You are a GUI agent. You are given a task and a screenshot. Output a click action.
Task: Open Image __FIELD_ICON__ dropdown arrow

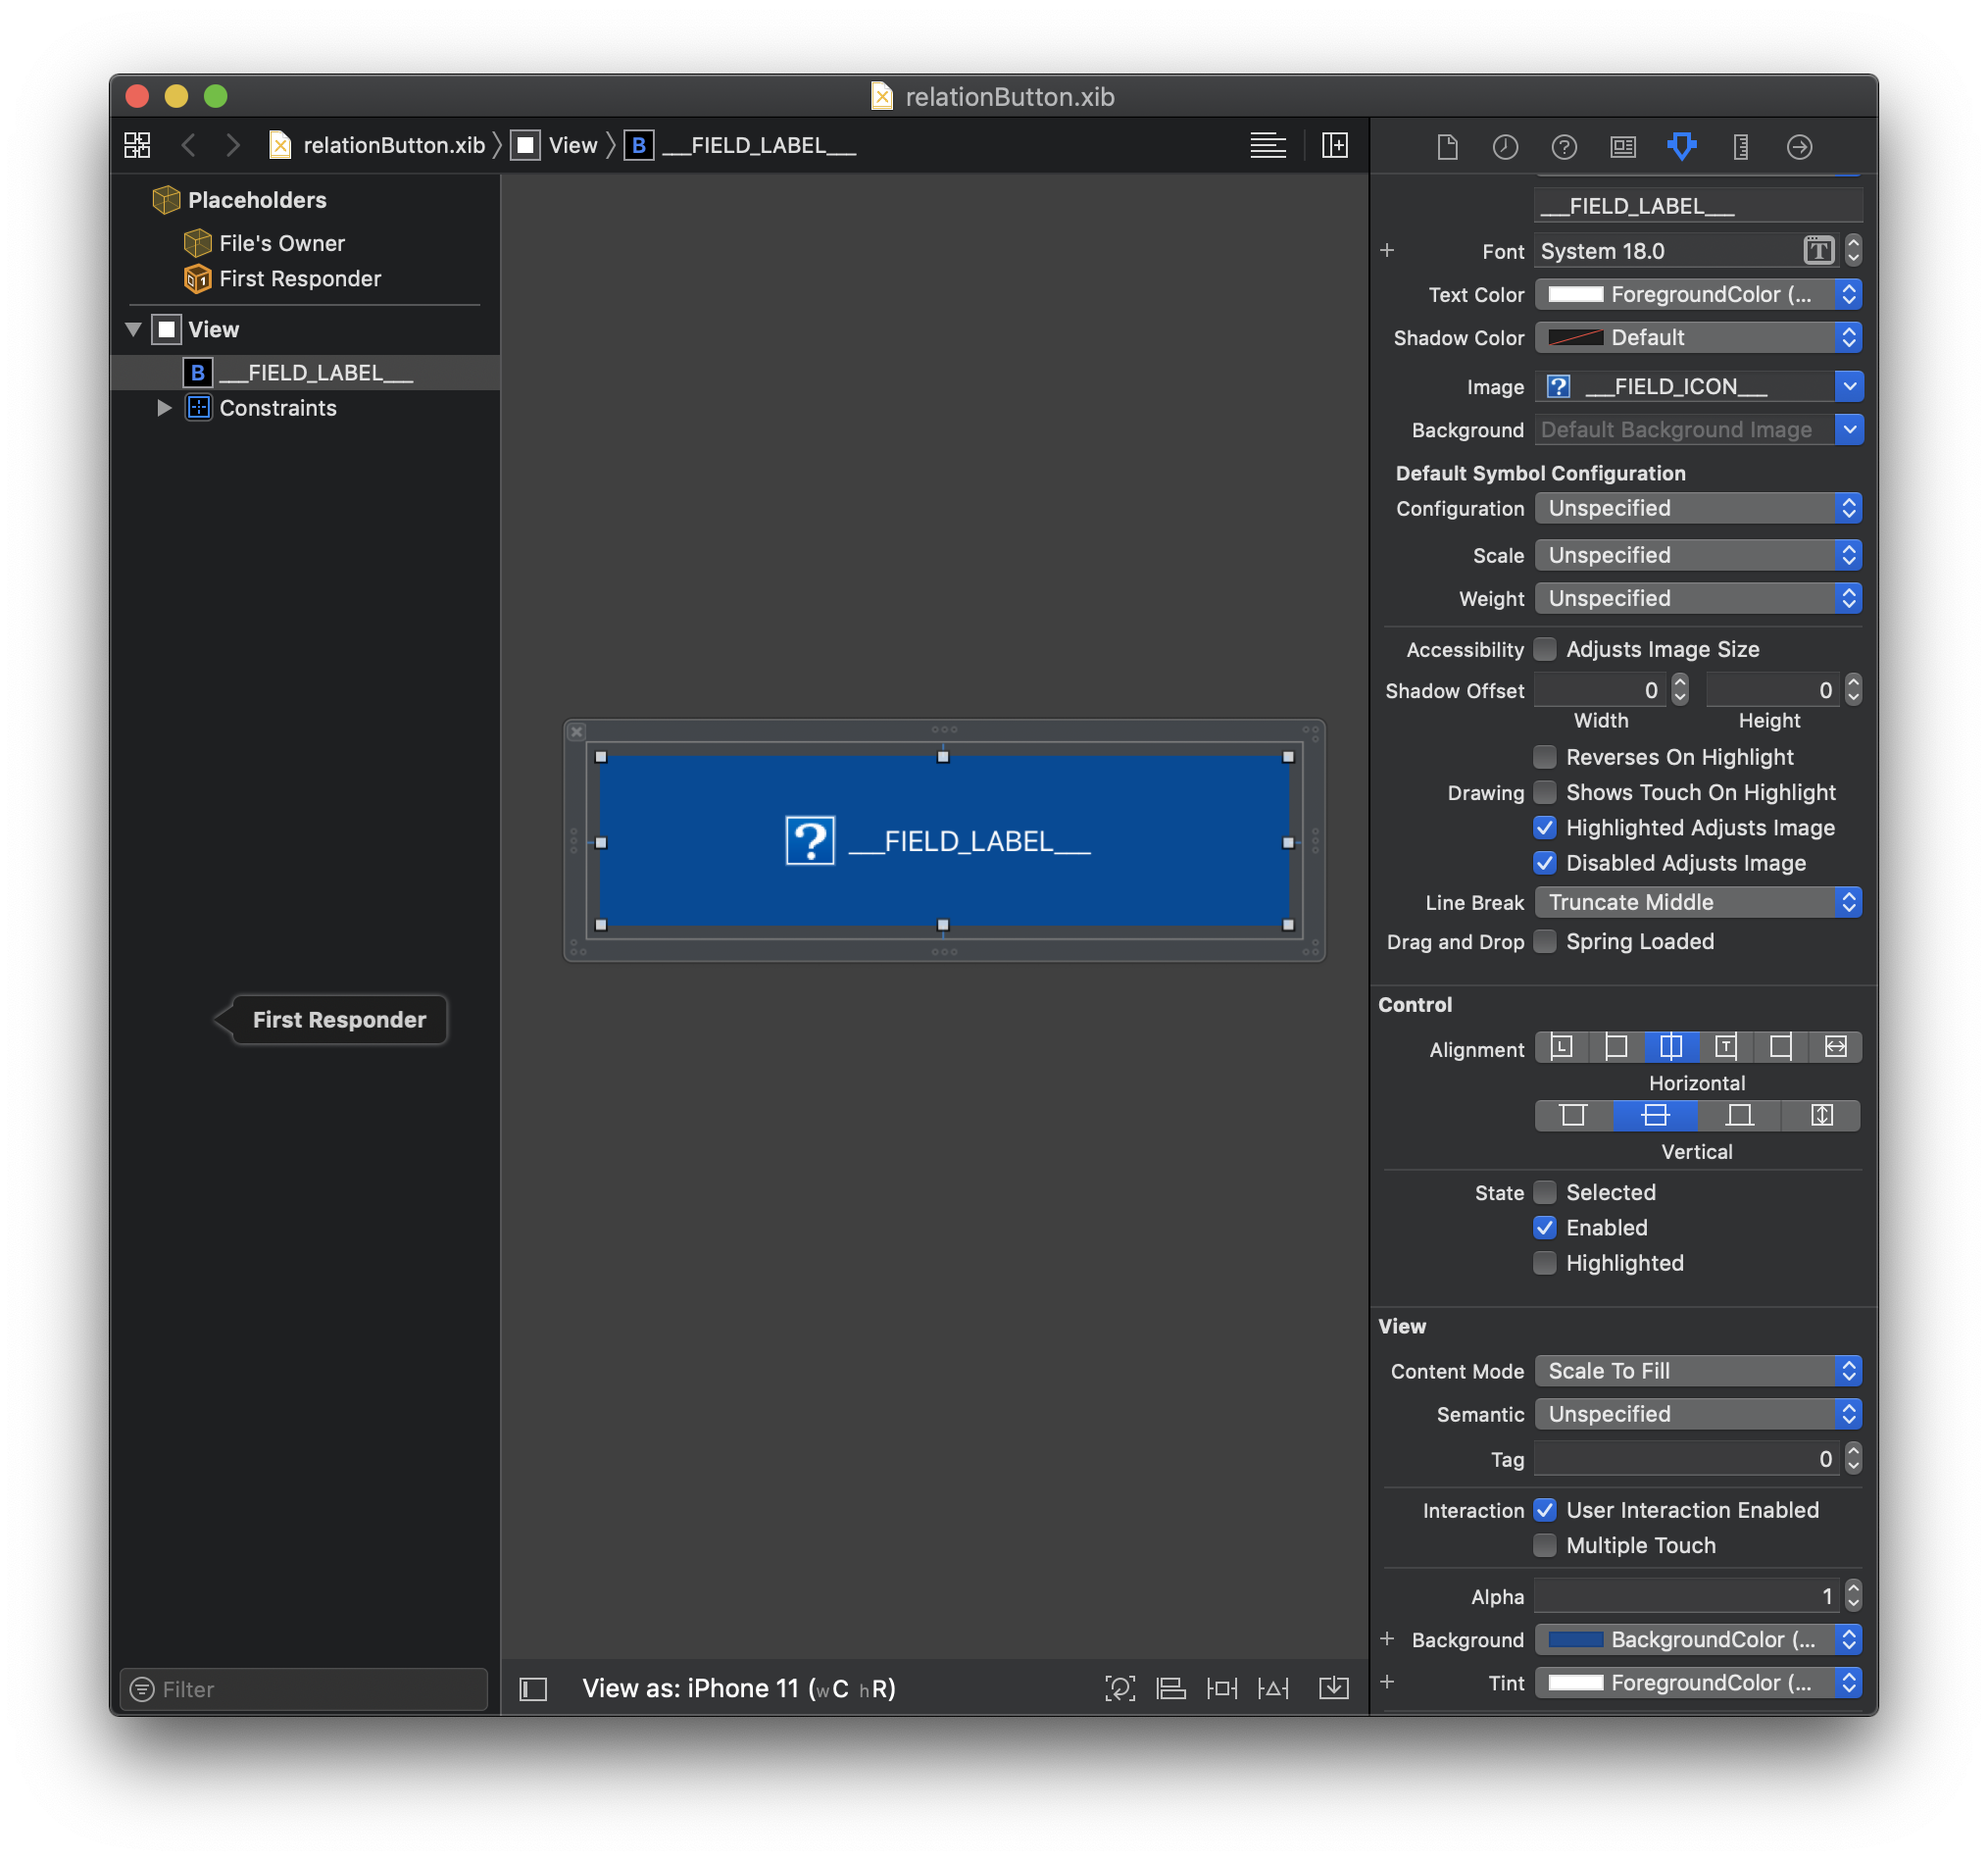(x=1849, y=386)
